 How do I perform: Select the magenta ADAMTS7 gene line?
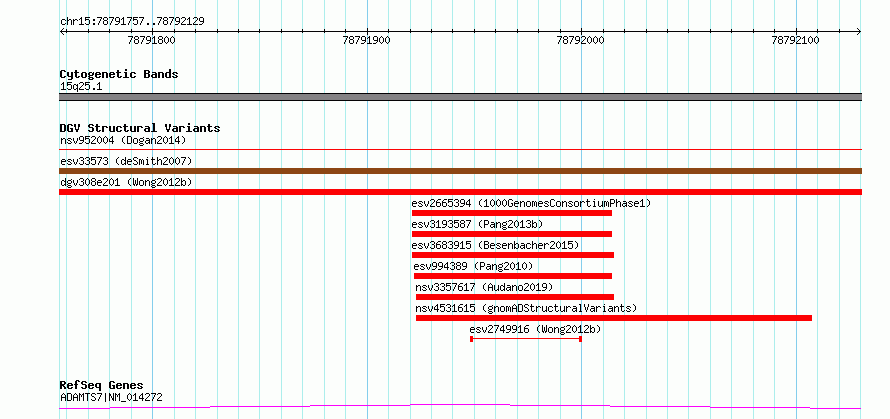460,407
